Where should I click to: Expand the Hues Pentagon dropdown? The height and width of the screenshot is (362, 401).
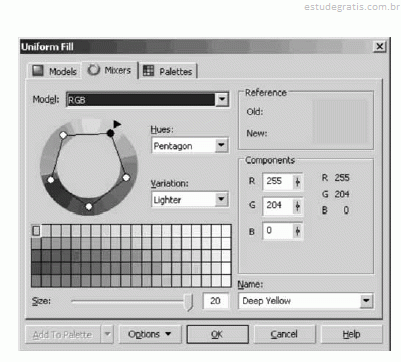click(221, 145)
